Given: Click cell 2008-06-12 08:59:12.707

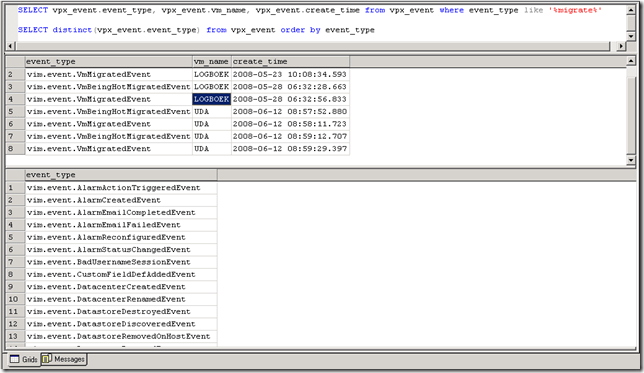Looking at the screenshot, I should [x=290, y=136].
